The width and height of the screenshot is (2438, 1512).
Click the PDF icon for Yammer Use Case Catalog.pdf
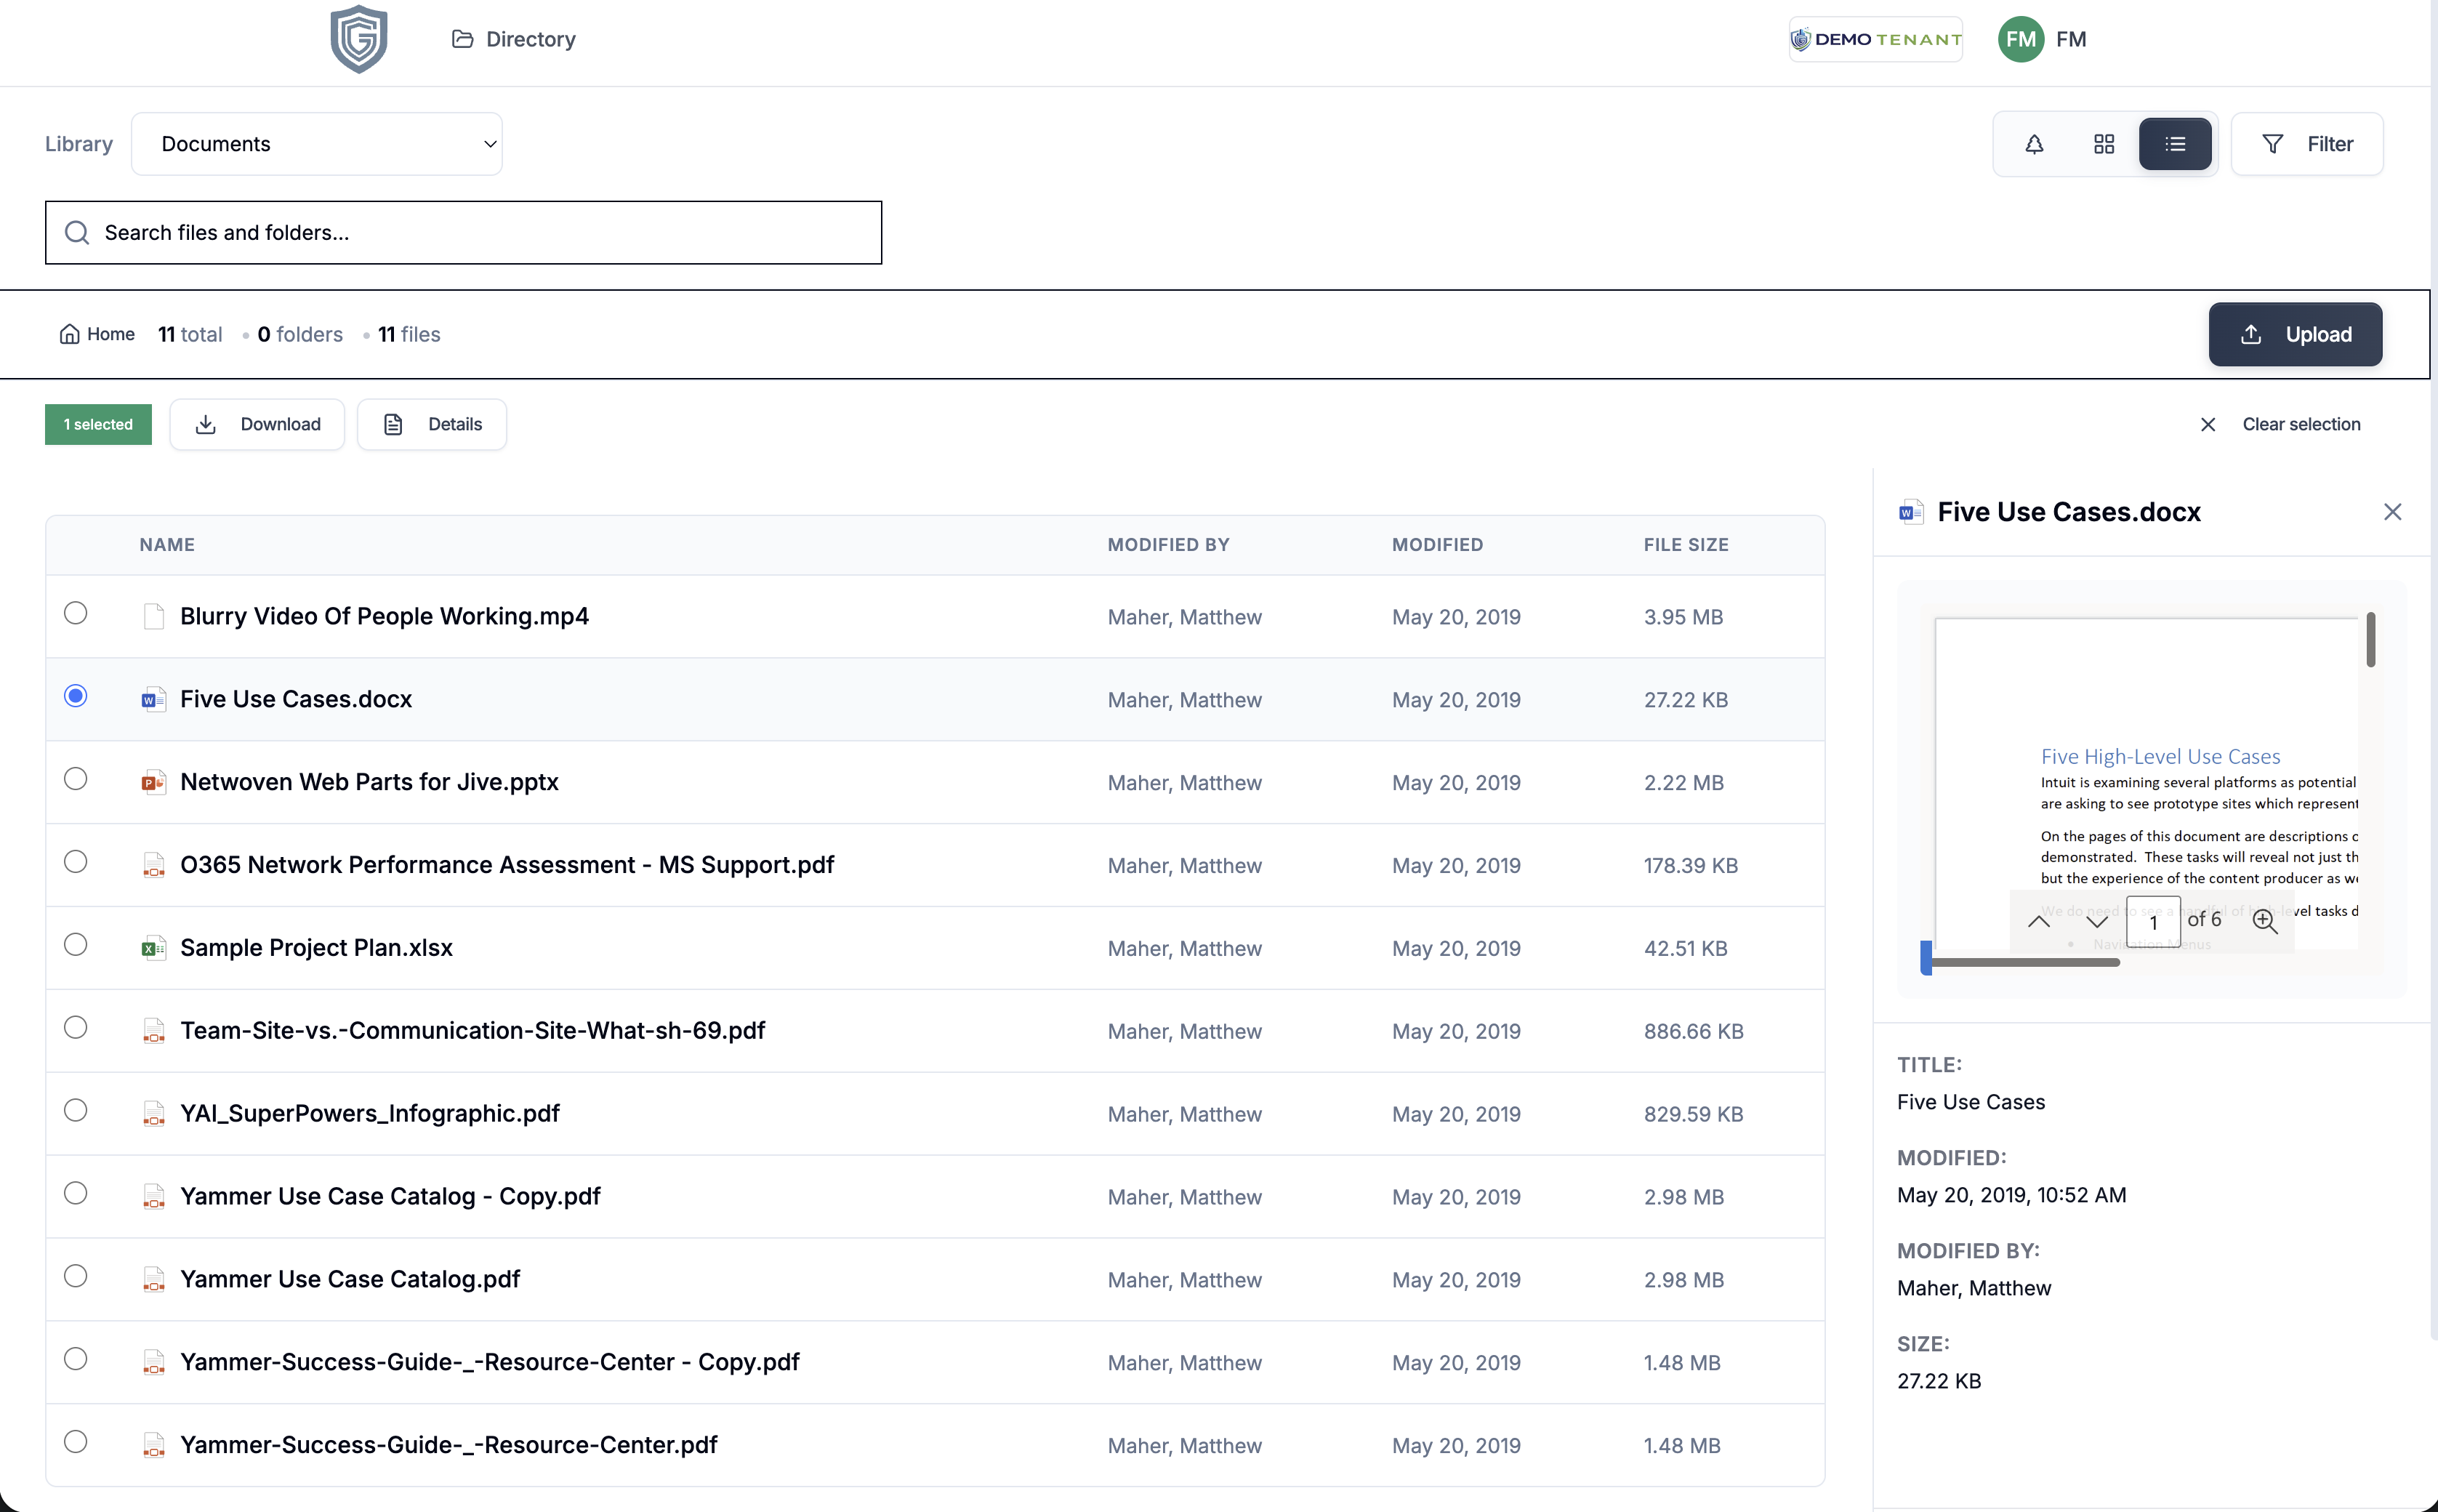tap(153, 1279)
